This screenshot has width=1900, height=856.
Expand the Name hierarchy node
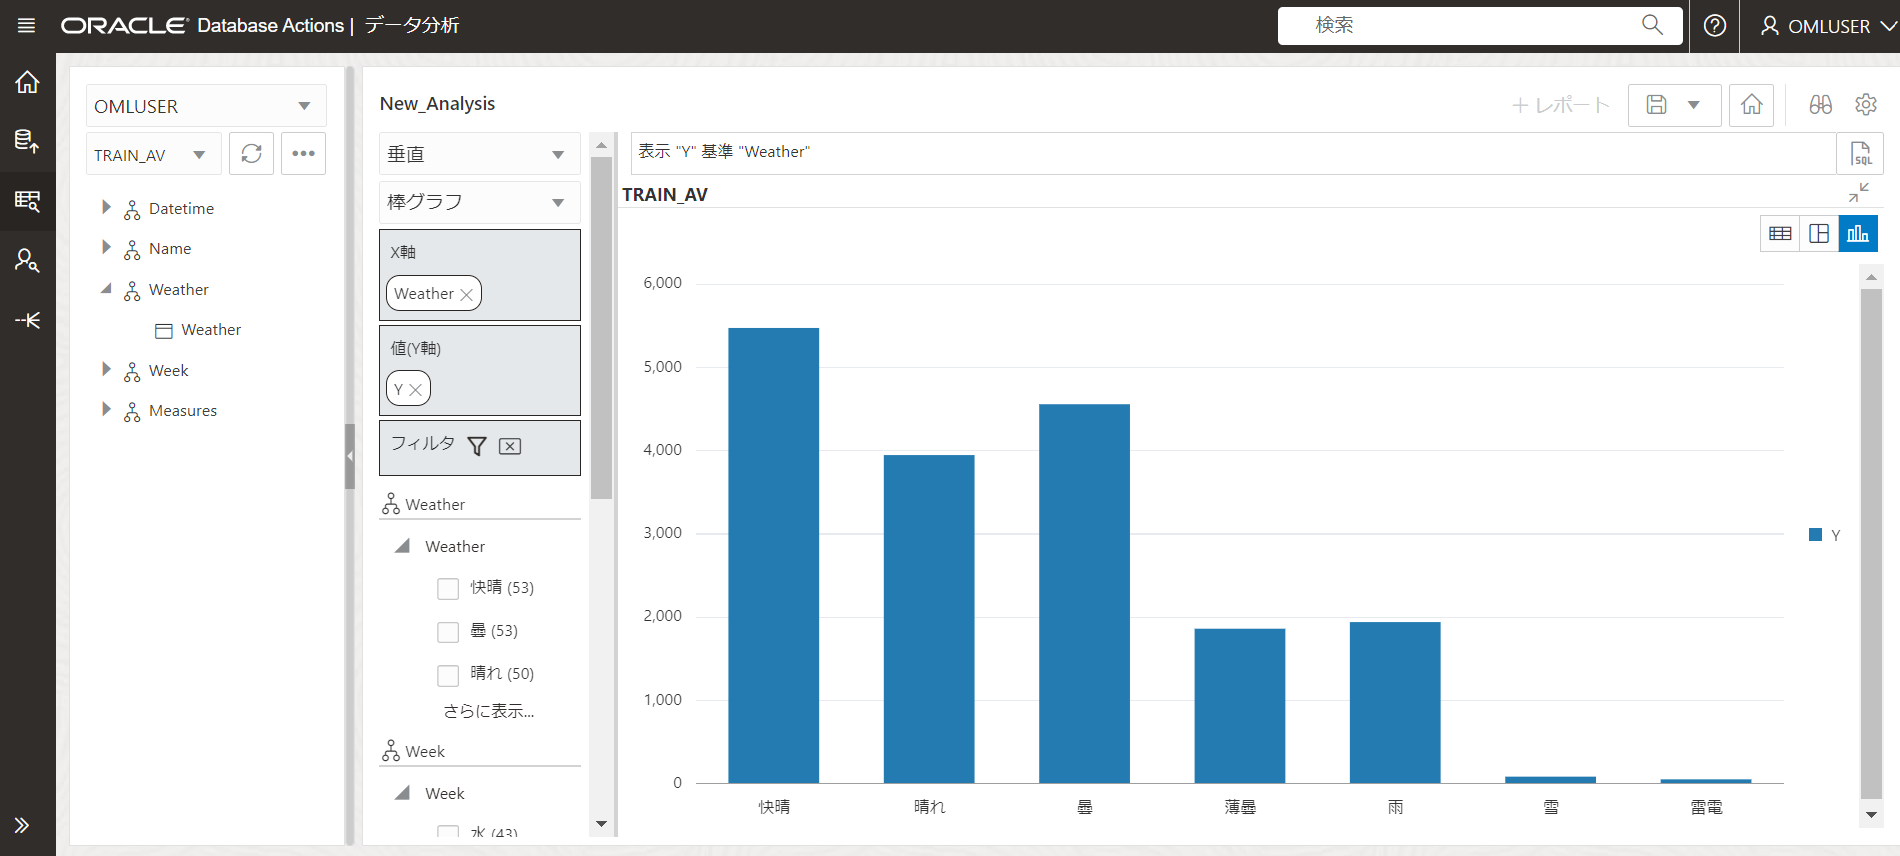(106, 247)
